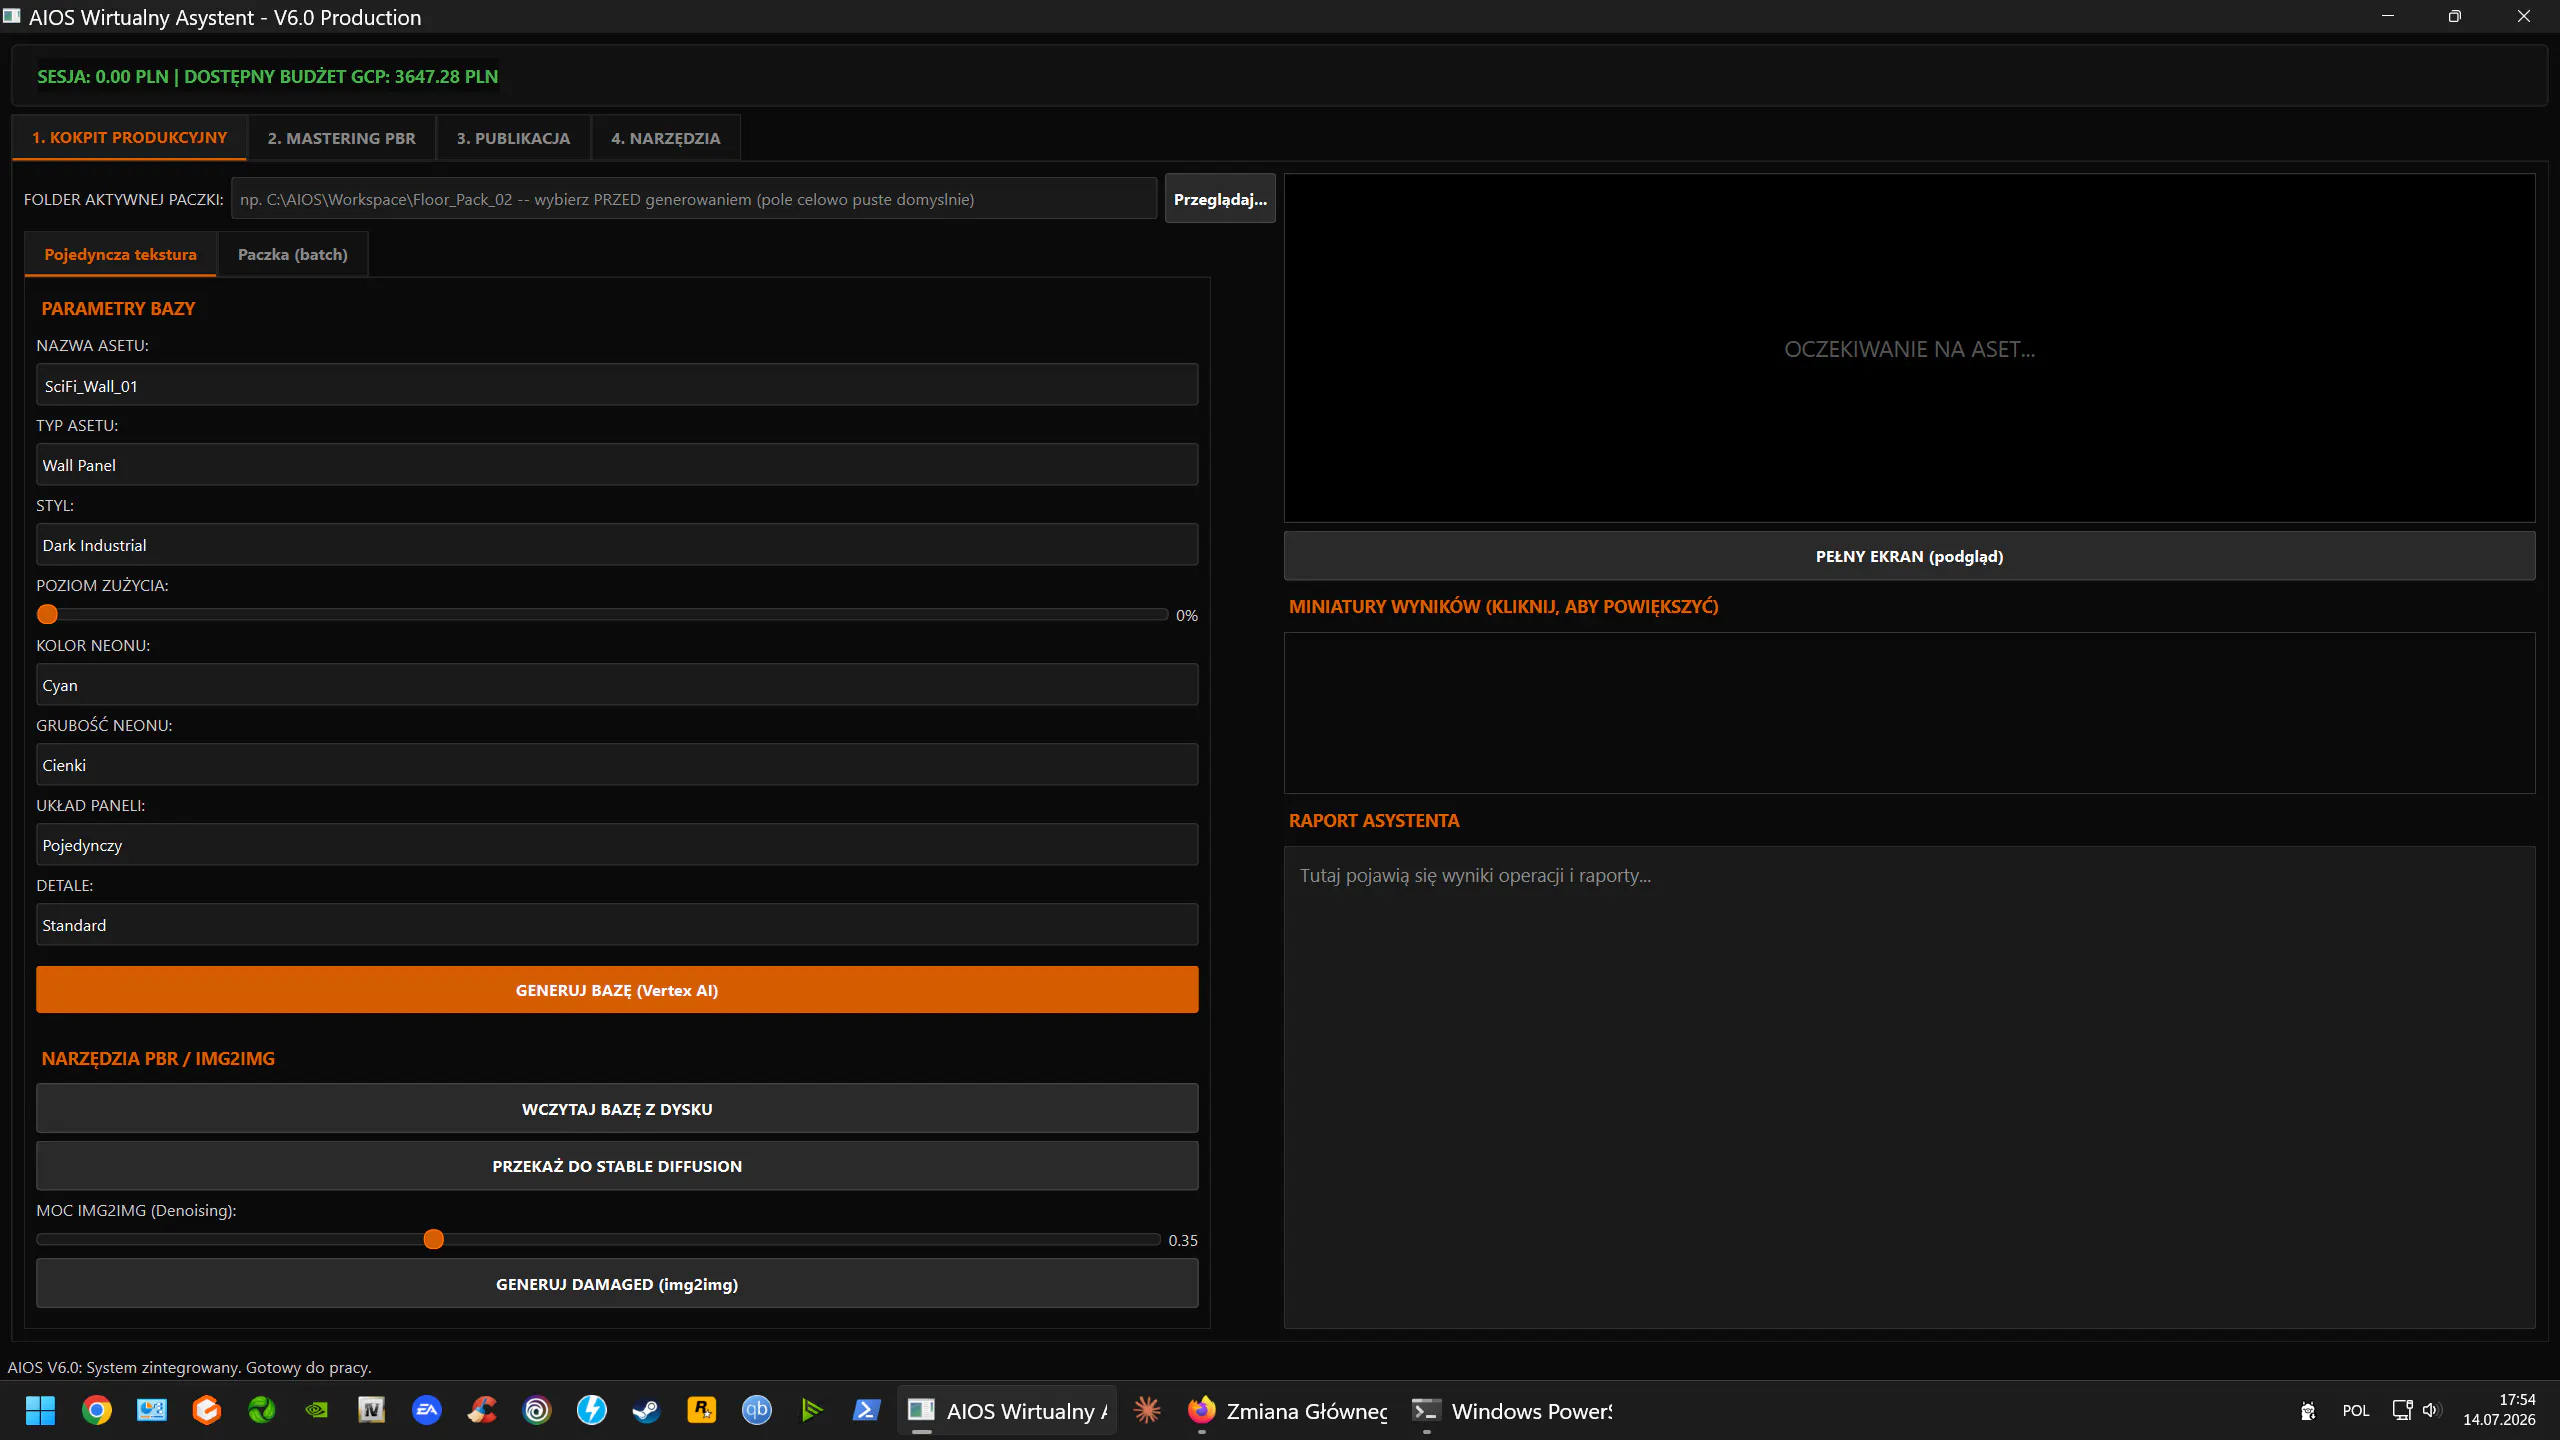Open the 4. NARZĘDZIA tab
Image resolution: width=2560 pixels, height=1440 pixels.
click(666, 138)
